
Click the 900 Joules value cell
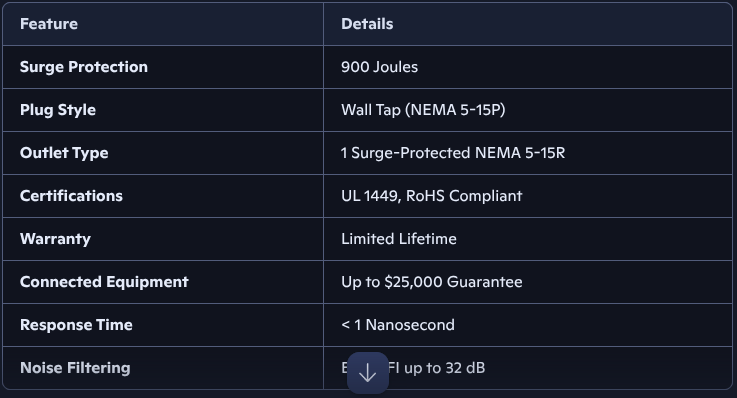pyautogui.click(x=528, y=67)
